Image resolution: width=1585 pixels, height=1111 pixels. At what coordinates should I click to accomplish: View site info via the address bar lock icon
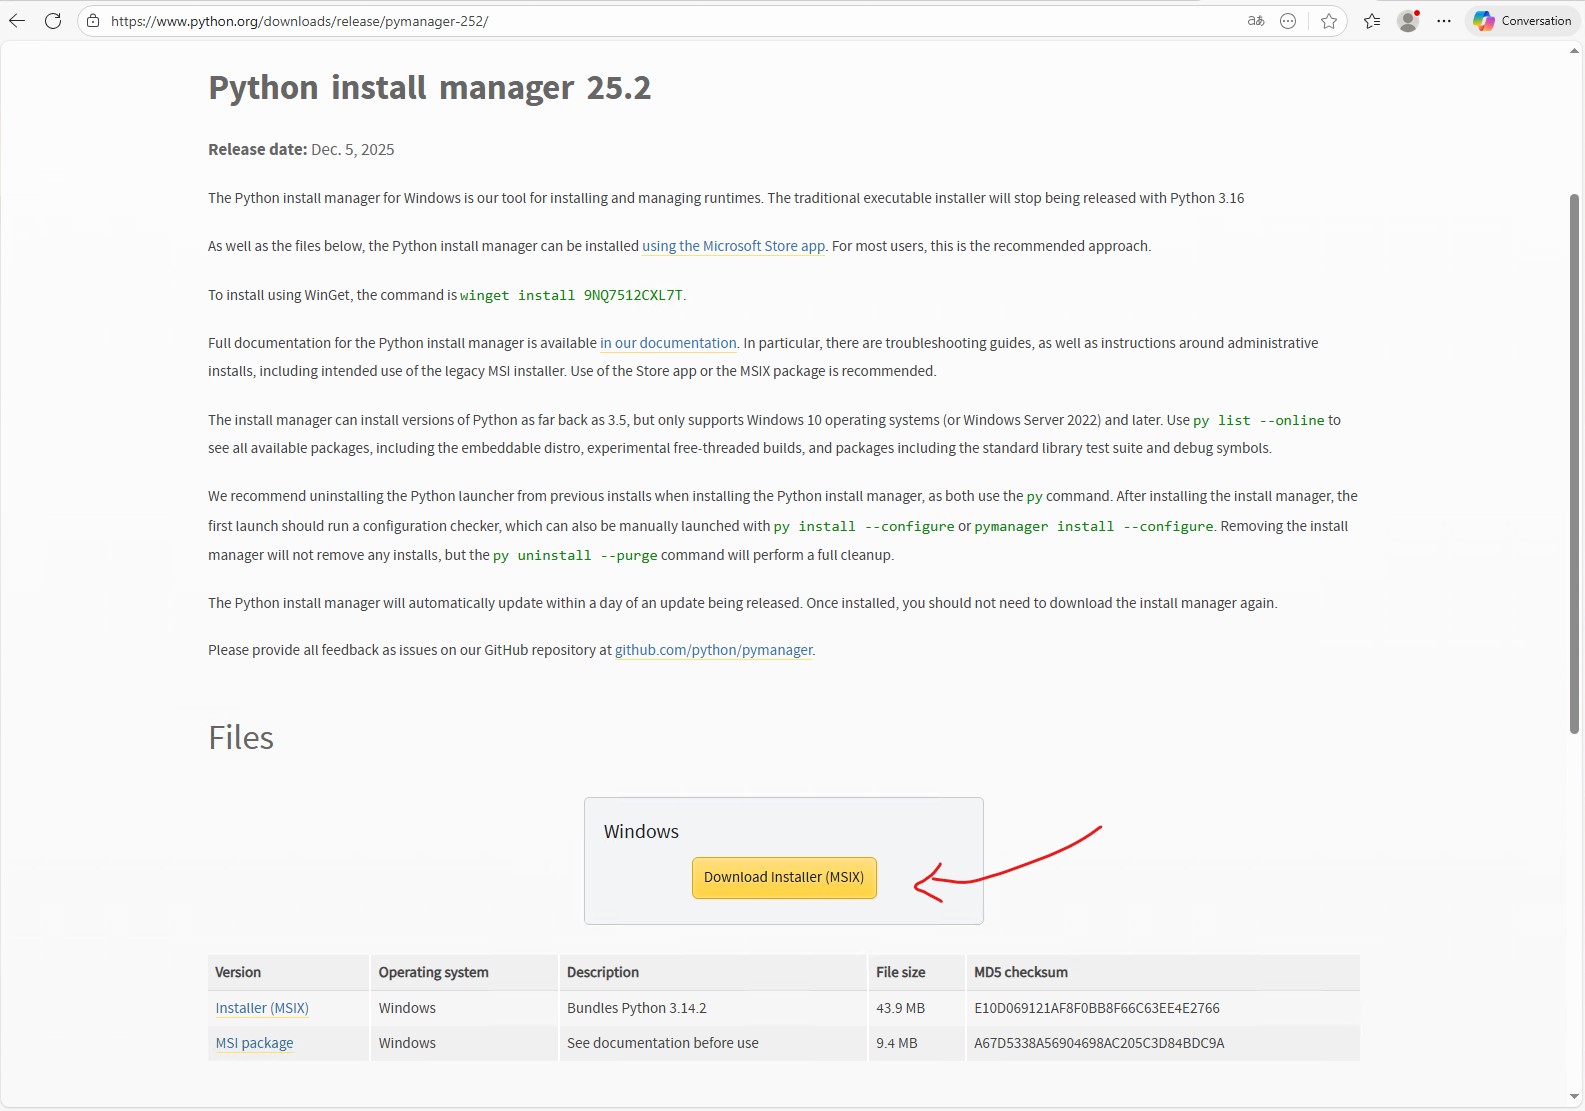click(93, 21)
